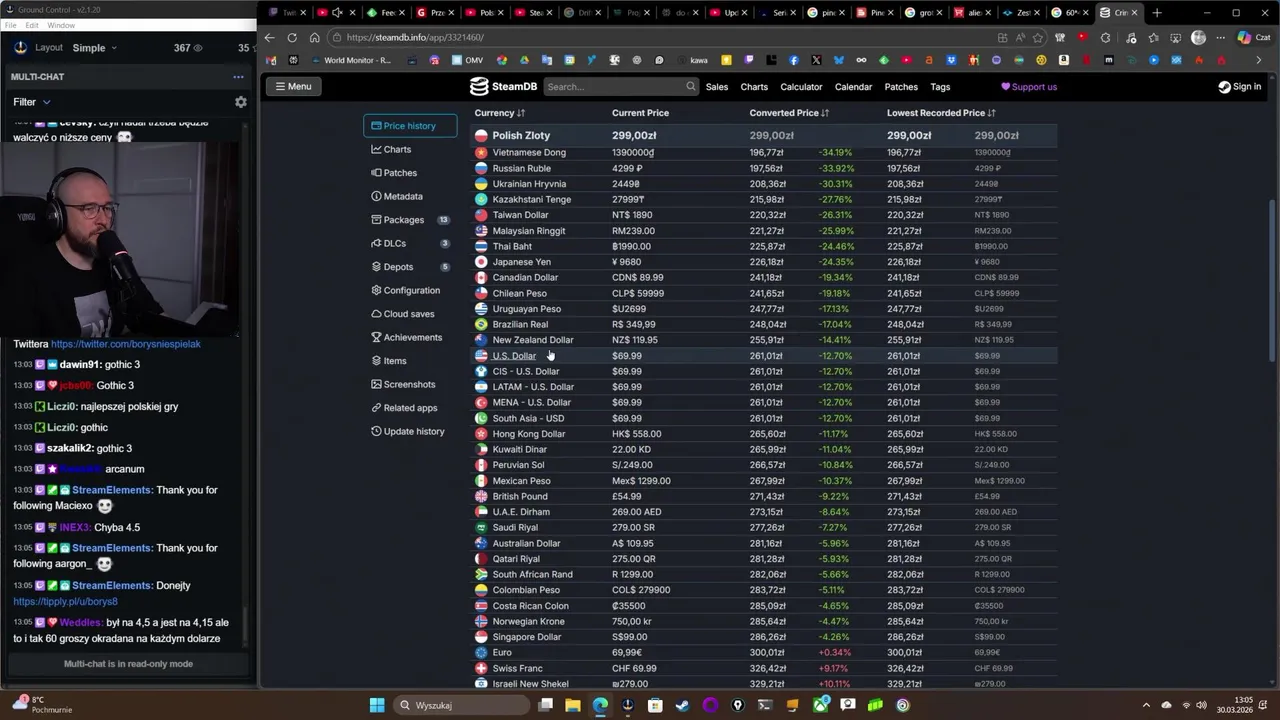This screenshot has width=1280, height=720.
Task: Reload the browser page
Action: pos(292,38)
